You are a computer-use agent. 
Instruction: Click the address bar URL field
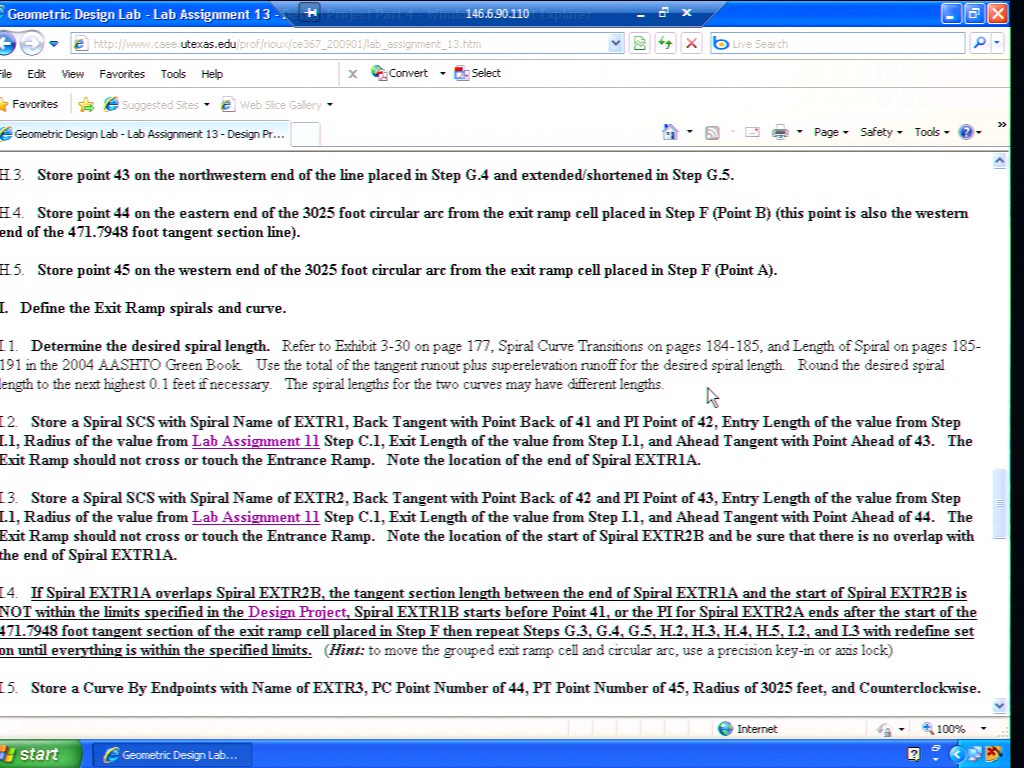pos(346,44)
